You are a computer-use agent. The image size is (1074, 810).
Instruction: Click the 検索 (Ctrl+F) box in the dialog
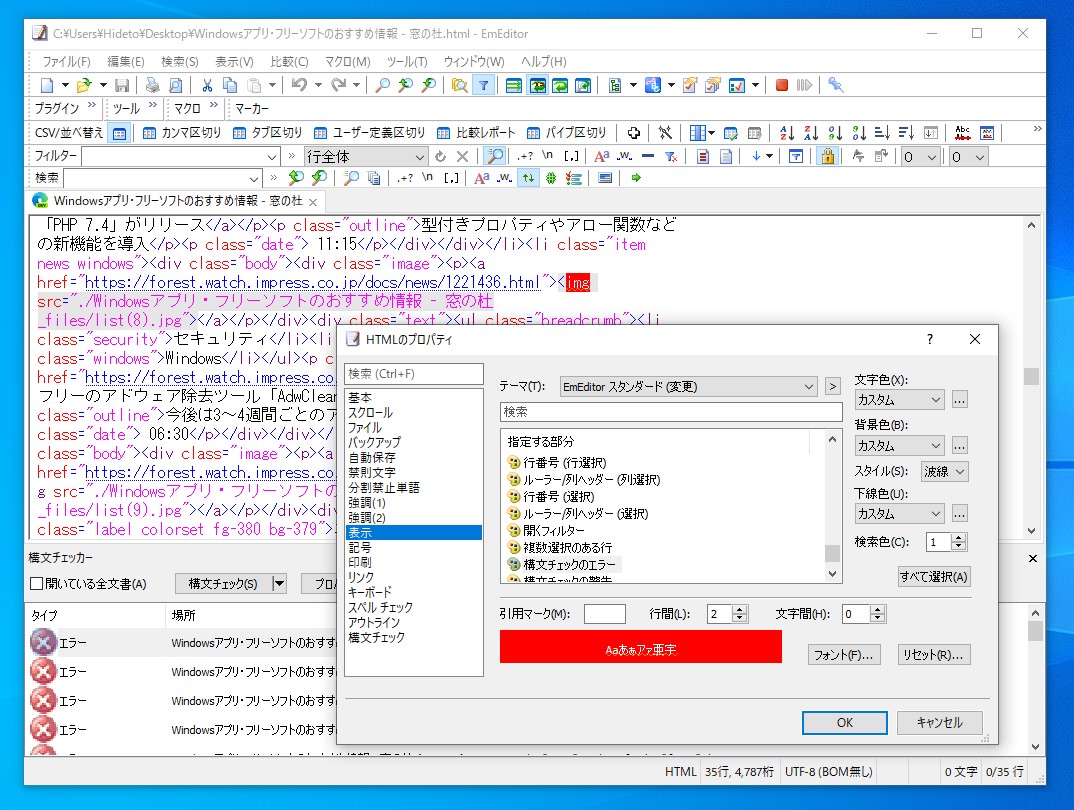pyautogui.click(x=414, y=374)
